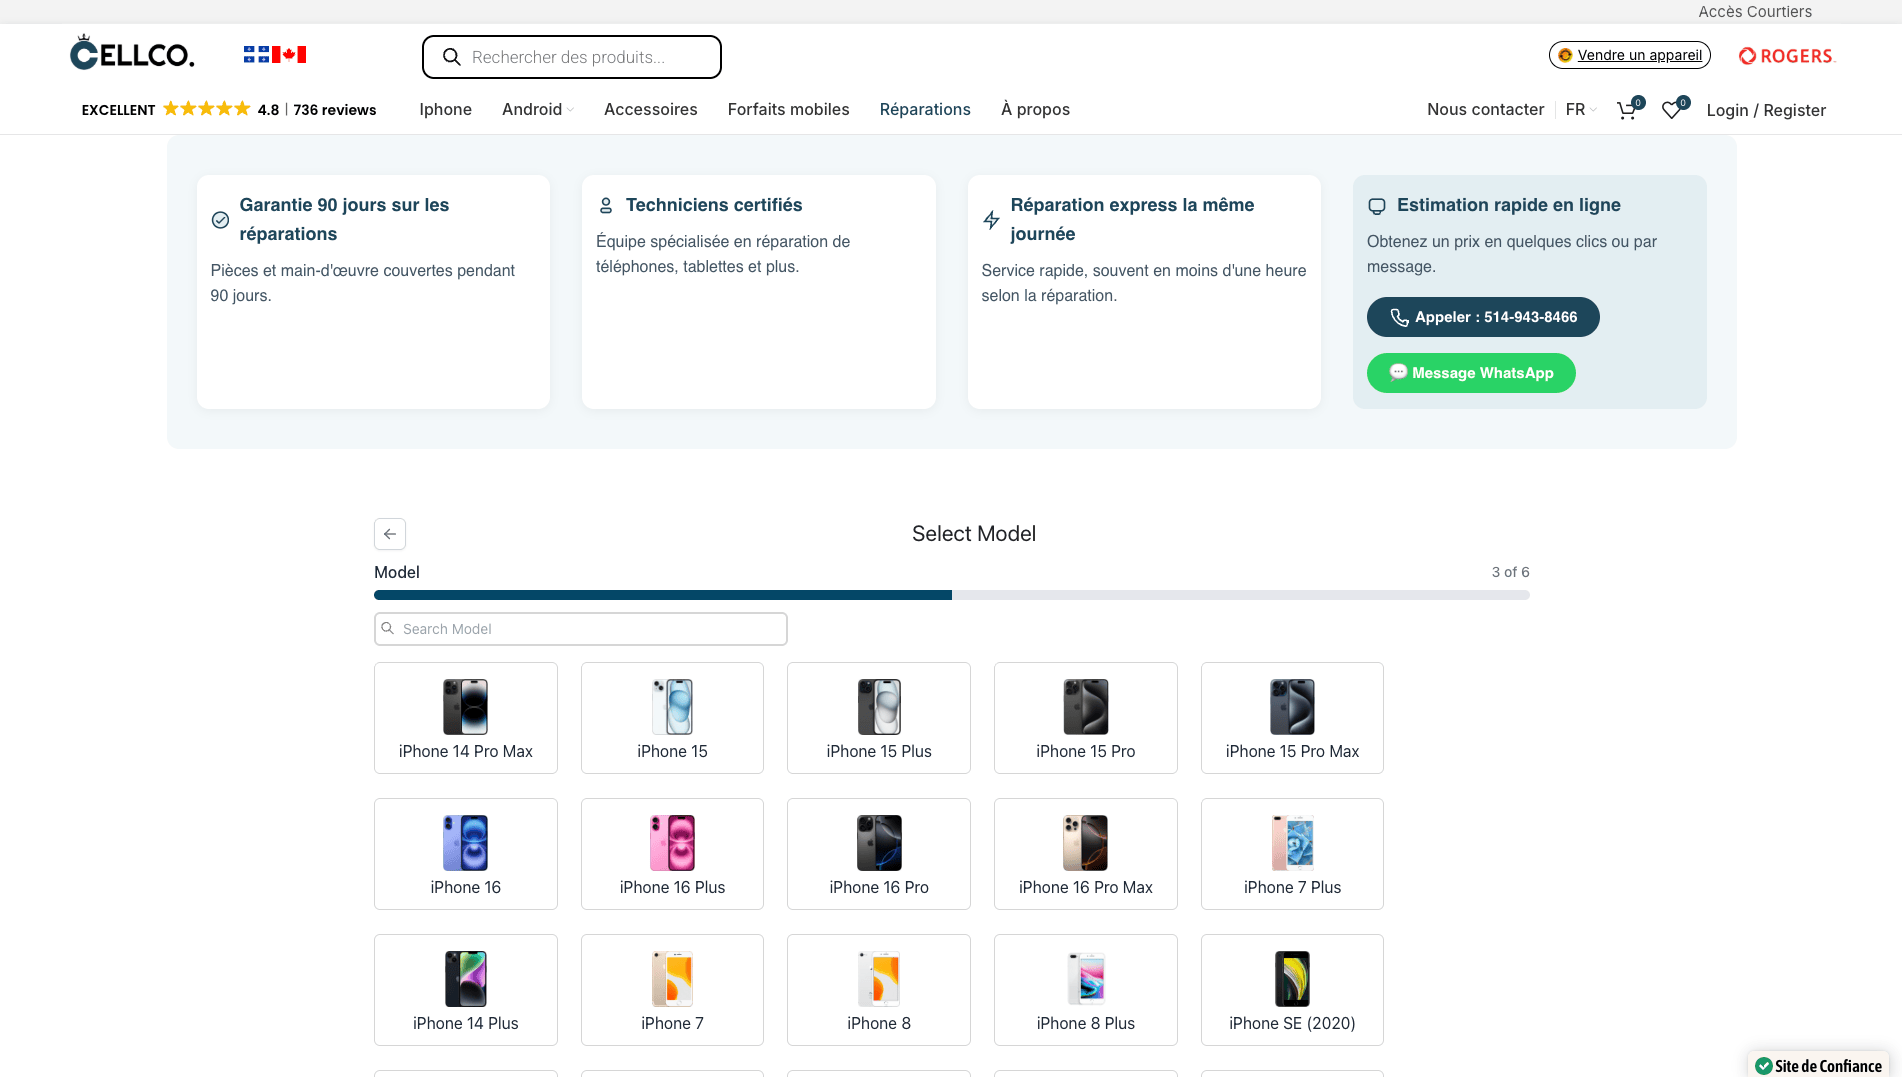Screen dimensions: 1902x1077
Task: Open the À propos page
Action: point(1035,109)
